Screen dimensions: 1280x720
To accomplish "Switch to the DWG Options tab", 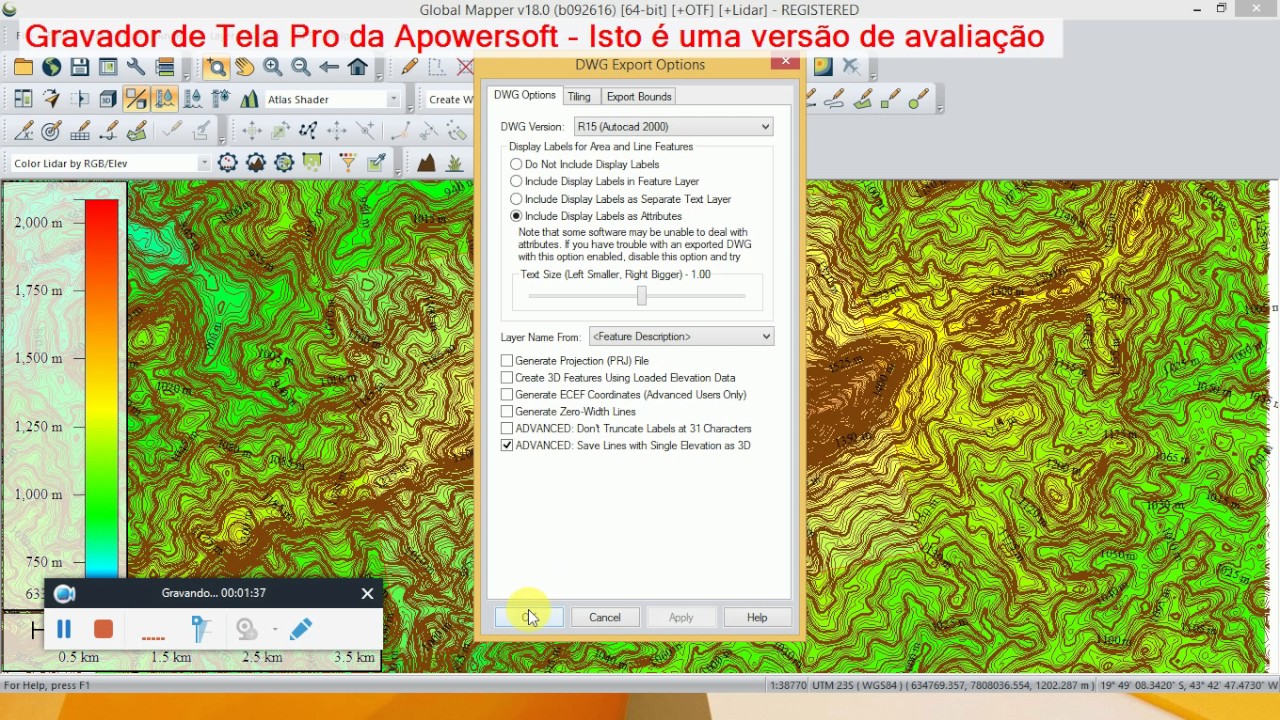I will [x=525, y=96].
